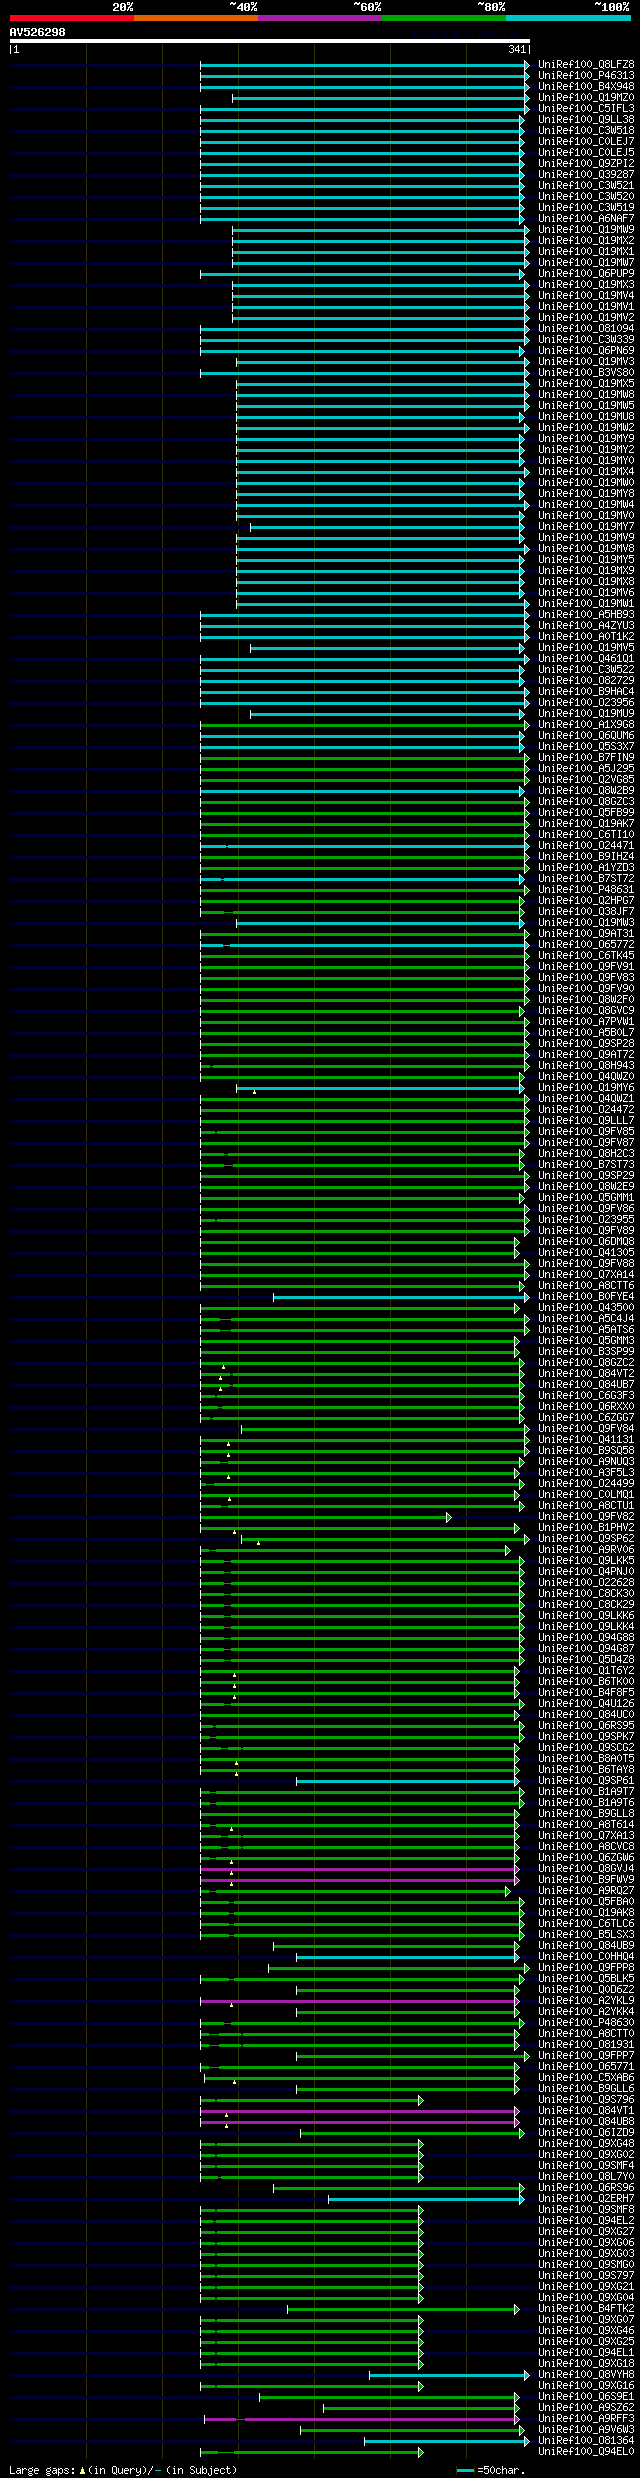Screen dimensions: 640x2478
Task: Click the purple ~60% identity legend bar
Action: click(320, 18)
